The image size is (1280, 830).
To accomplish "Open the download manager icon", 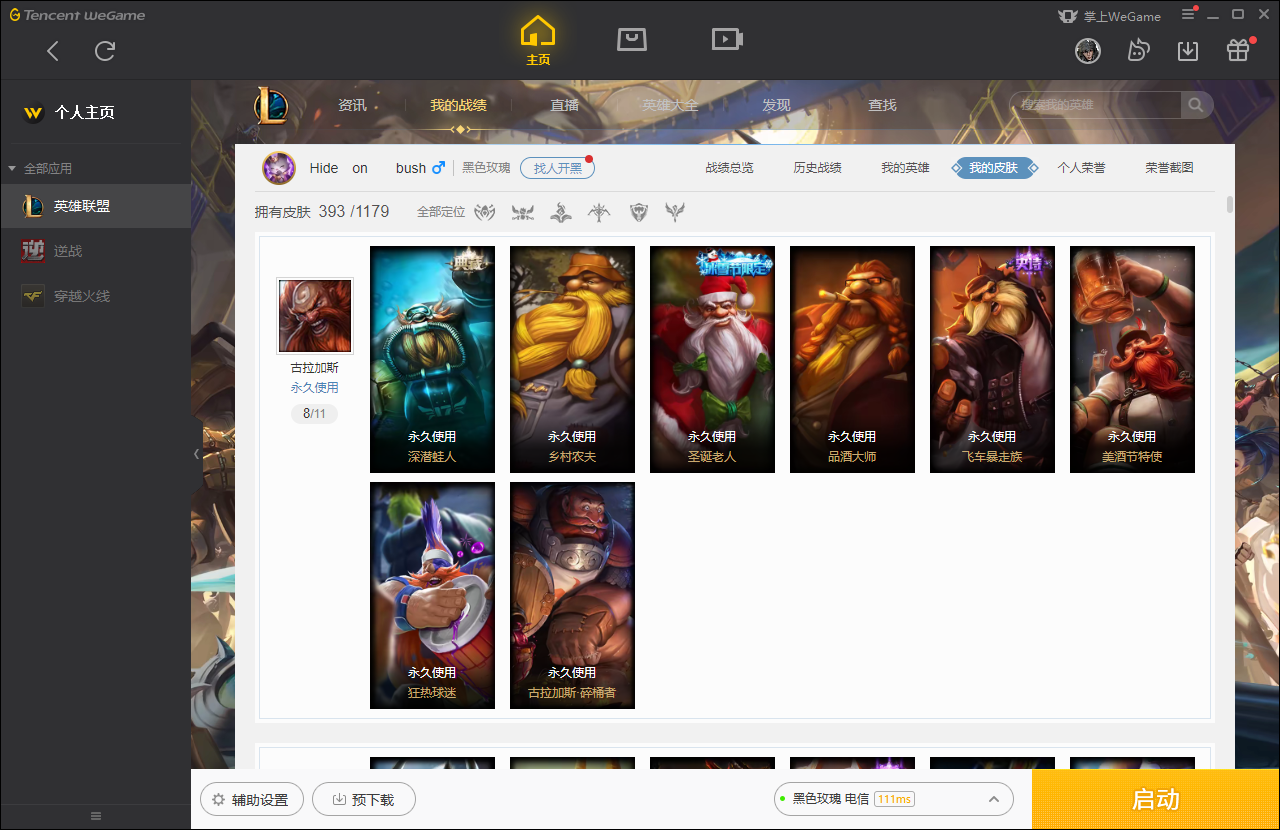I will [1188, 51].
